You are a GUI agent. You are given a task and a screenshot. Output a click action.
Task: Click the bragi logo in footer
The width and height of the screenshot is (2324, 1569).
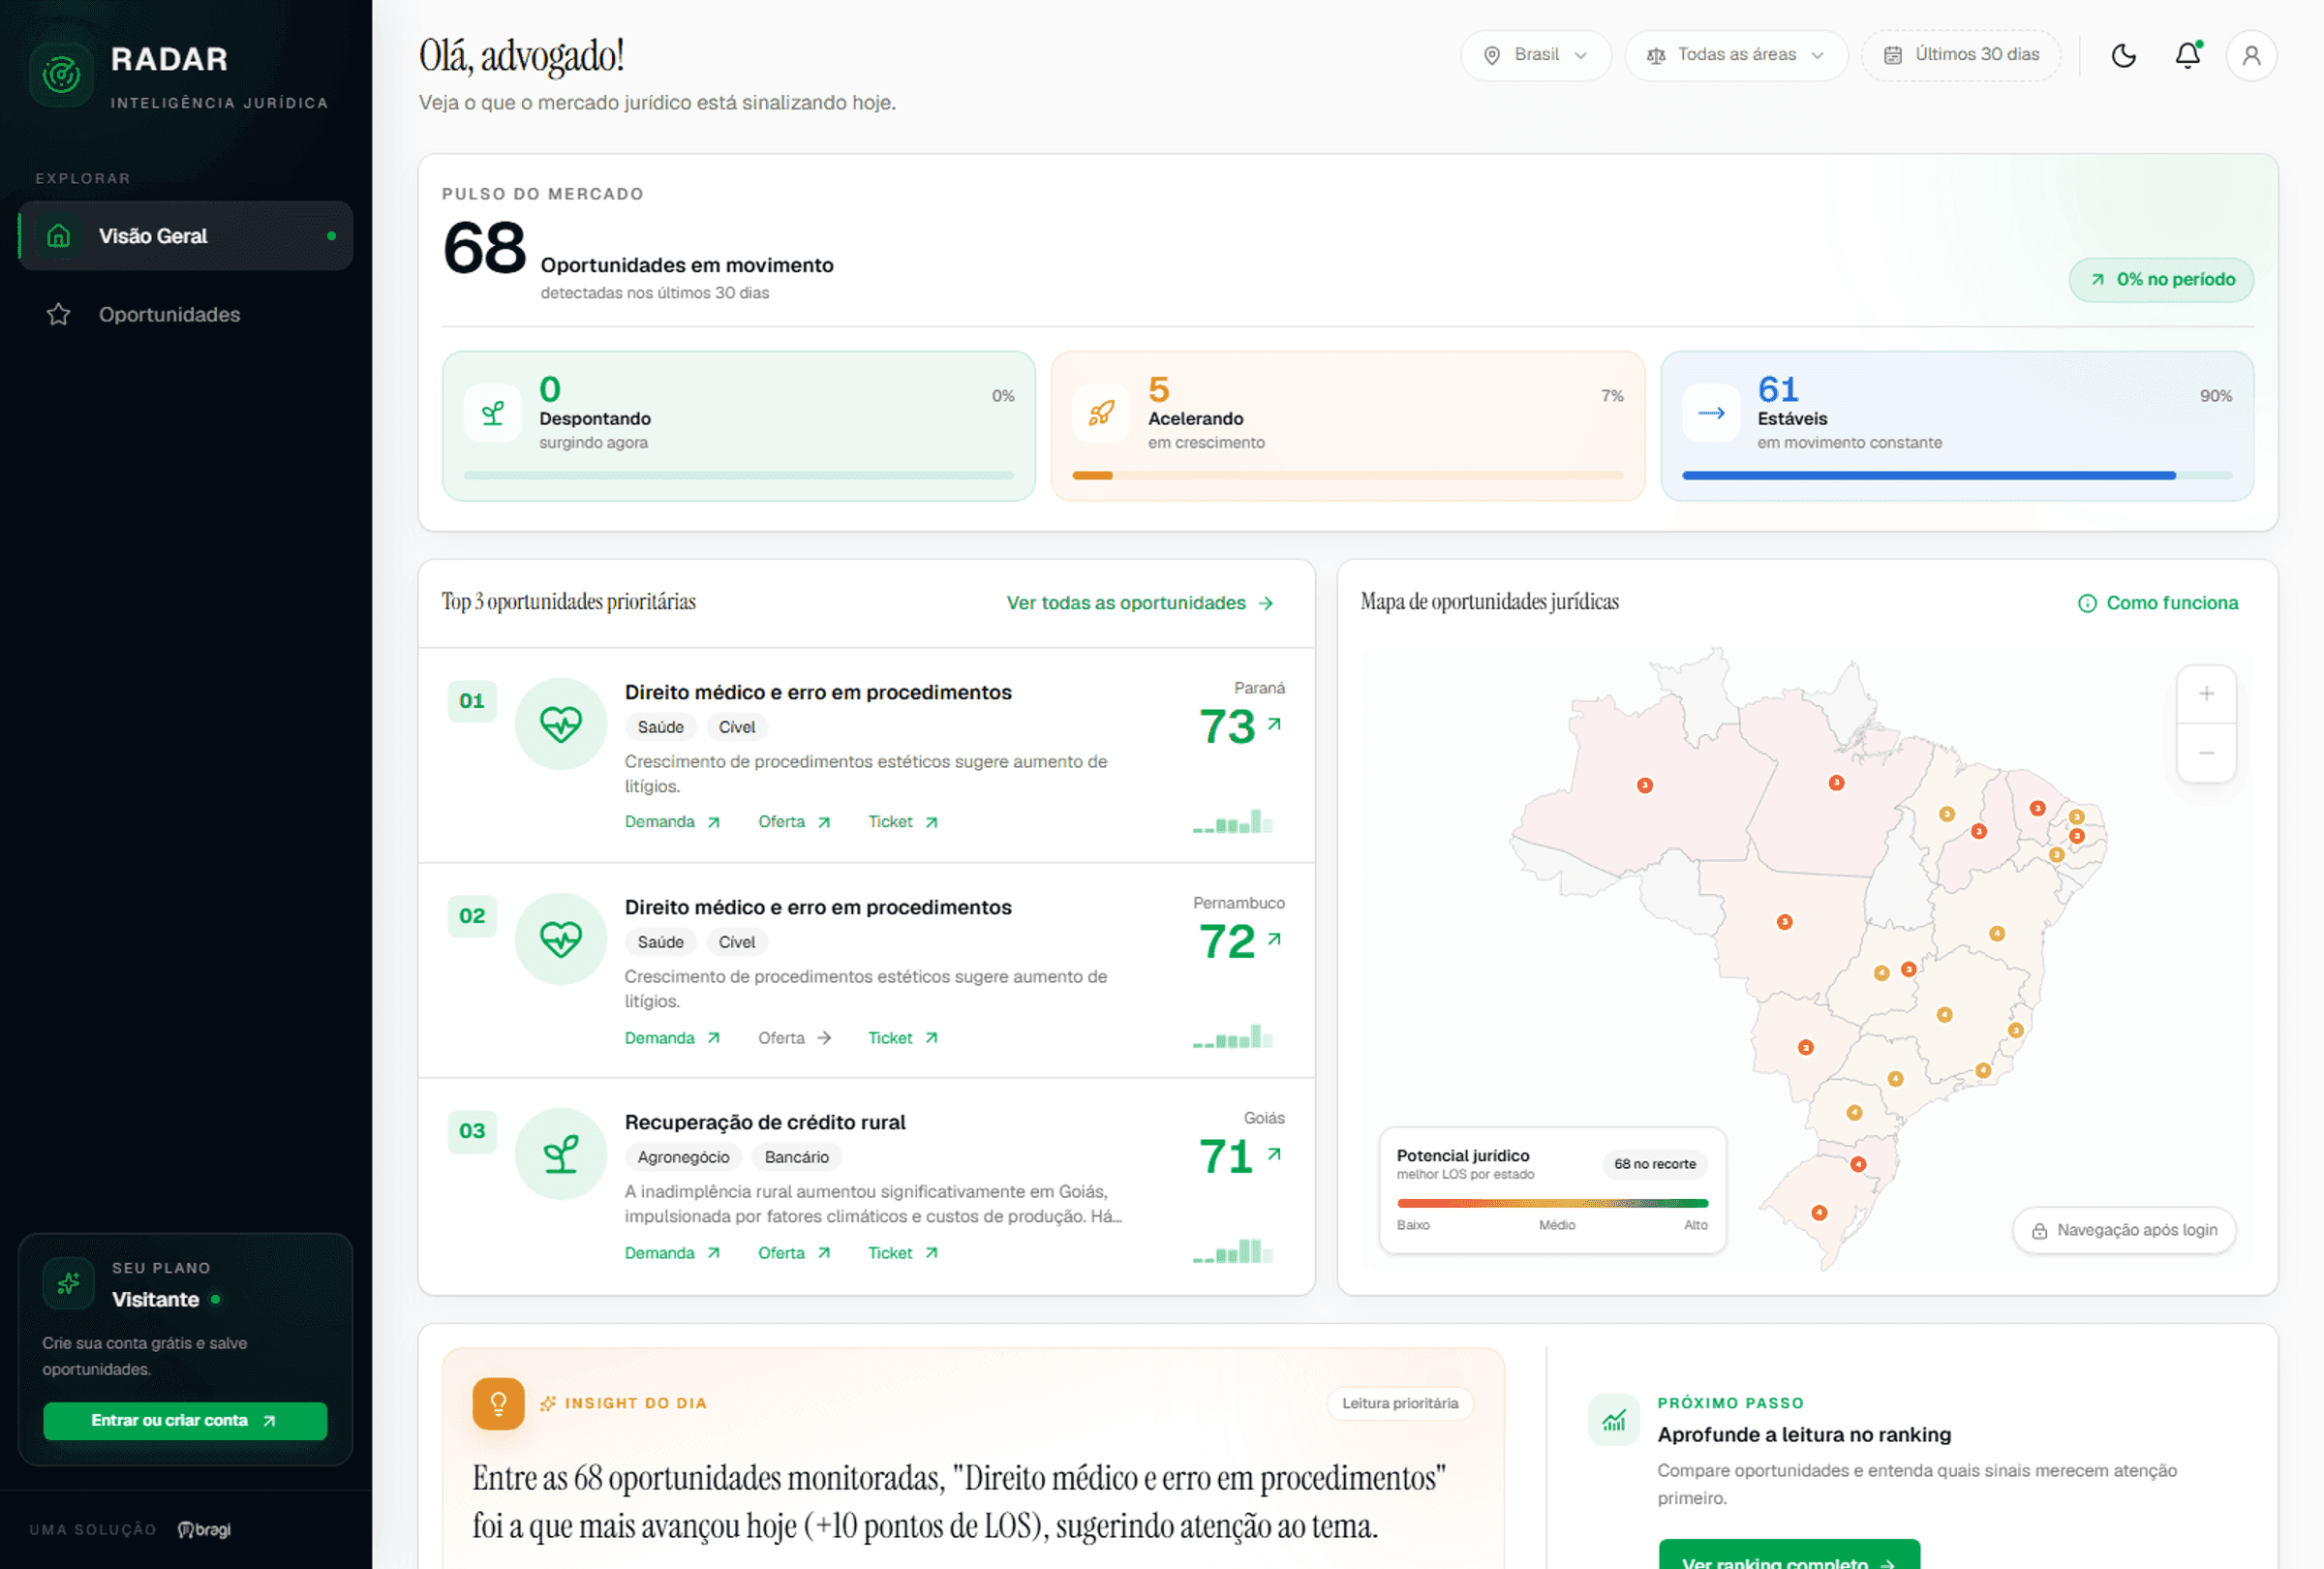tap(204, 1529)
